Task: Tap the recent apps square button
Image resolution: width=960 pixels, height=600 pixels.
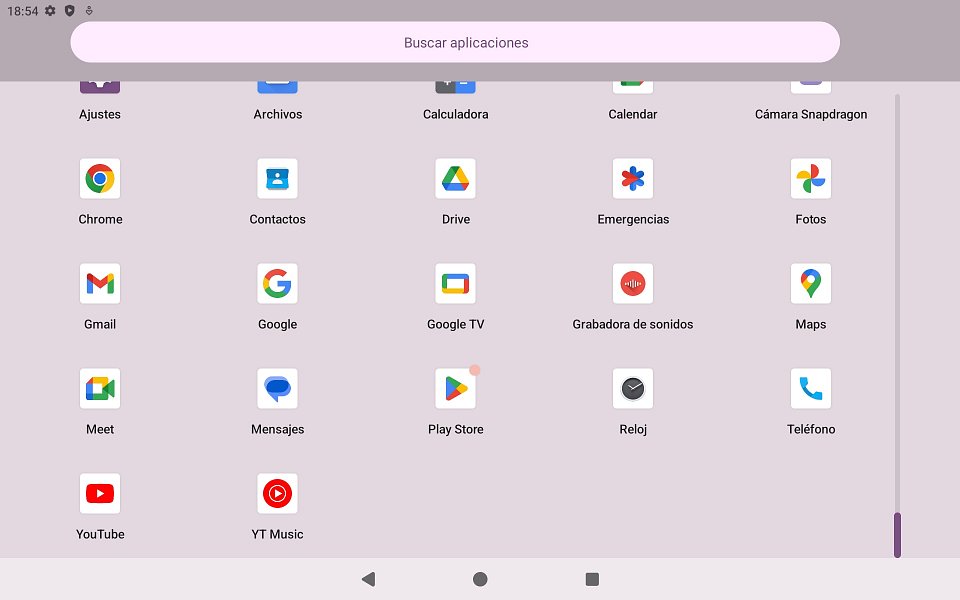Action: pyautogui.click(x=592, y=579)
